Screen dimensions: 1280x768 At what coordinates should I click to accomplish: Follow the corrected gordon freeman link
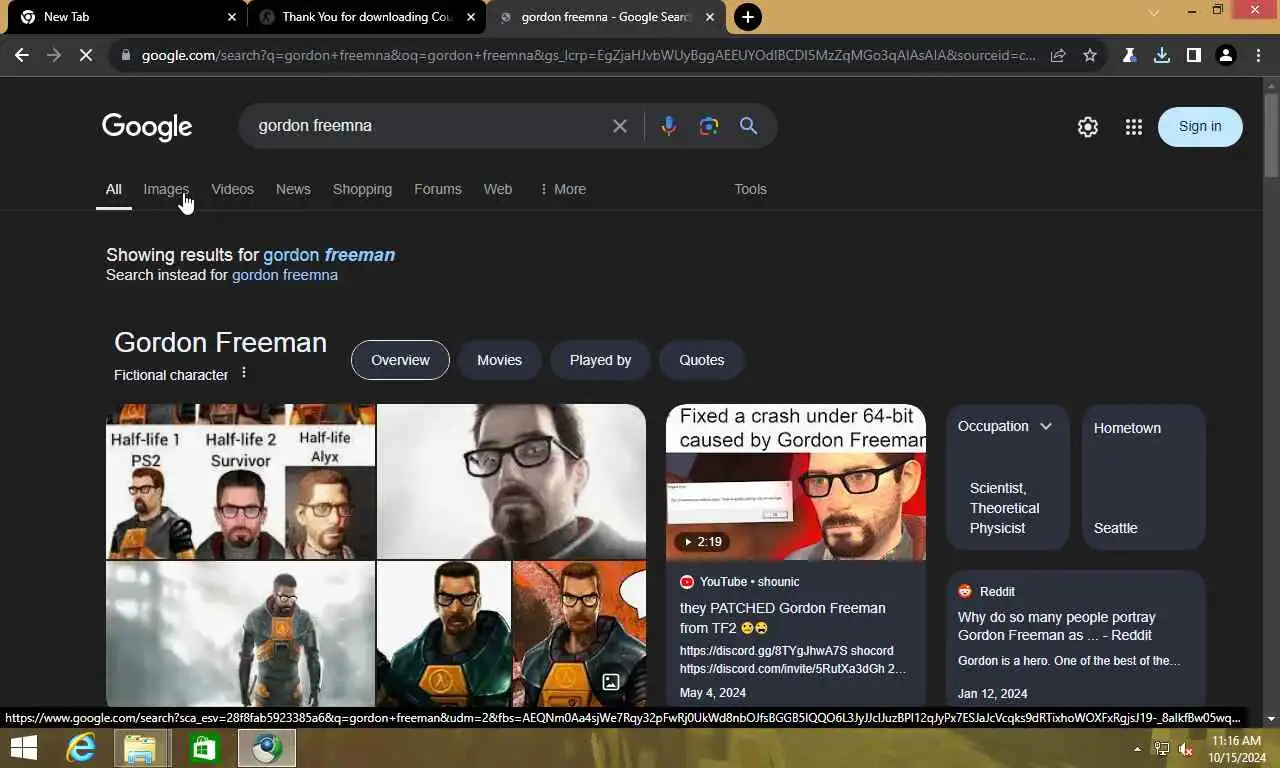[329, 255]
